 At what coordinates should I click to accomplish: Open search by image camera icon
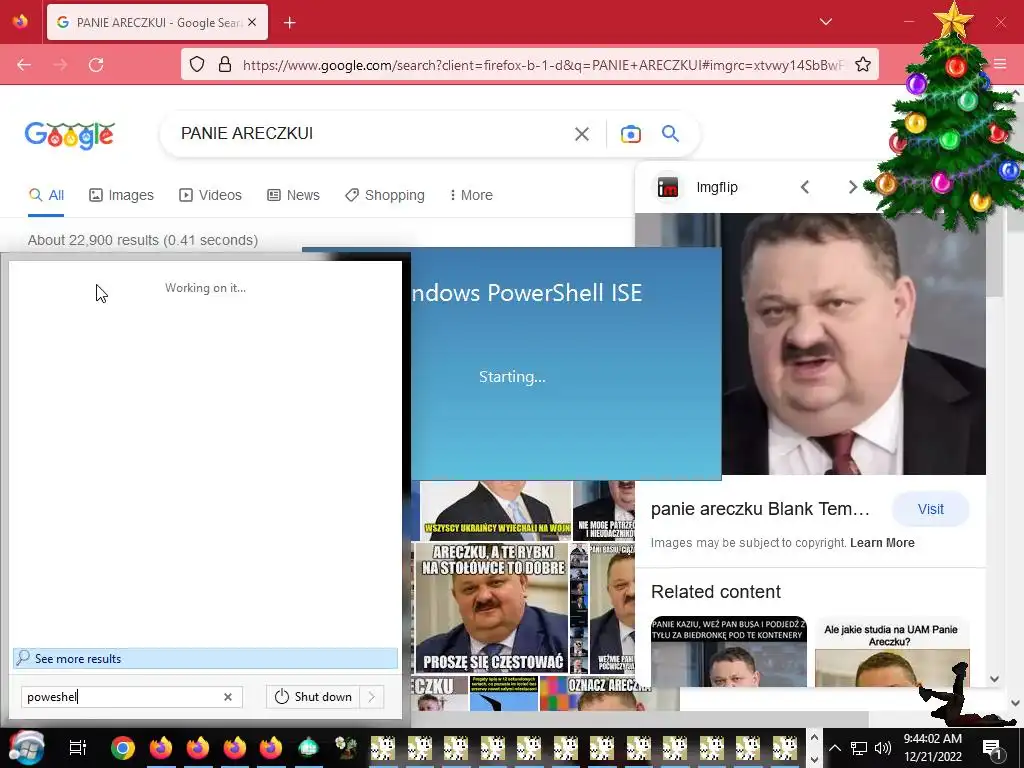(x=630, y=134)
